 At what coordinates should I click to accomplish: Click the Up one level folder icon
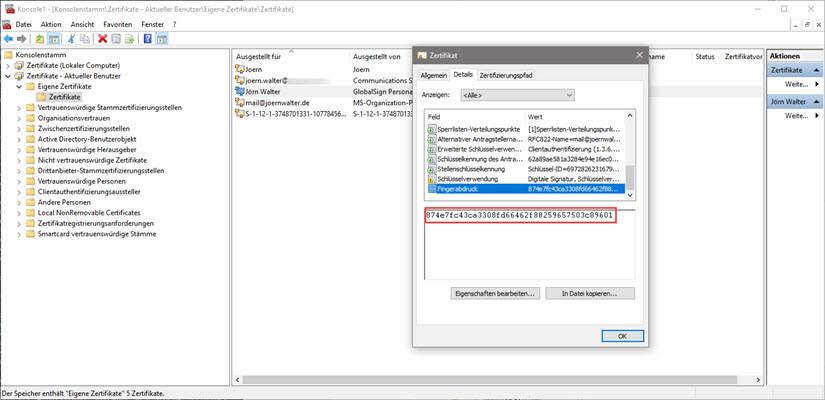click(40, 38)
